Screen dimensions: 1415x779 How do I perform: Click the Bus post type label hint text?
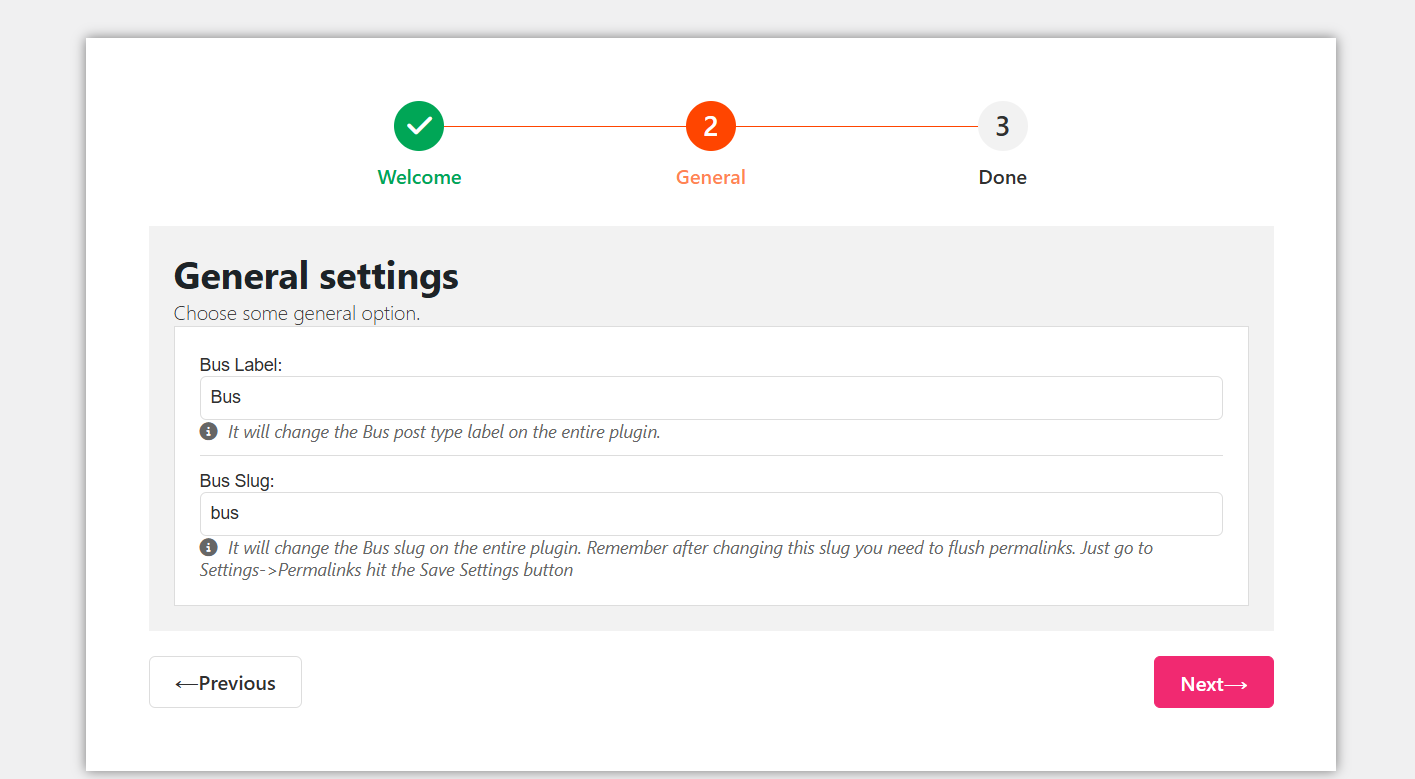(x=444, y=432)
